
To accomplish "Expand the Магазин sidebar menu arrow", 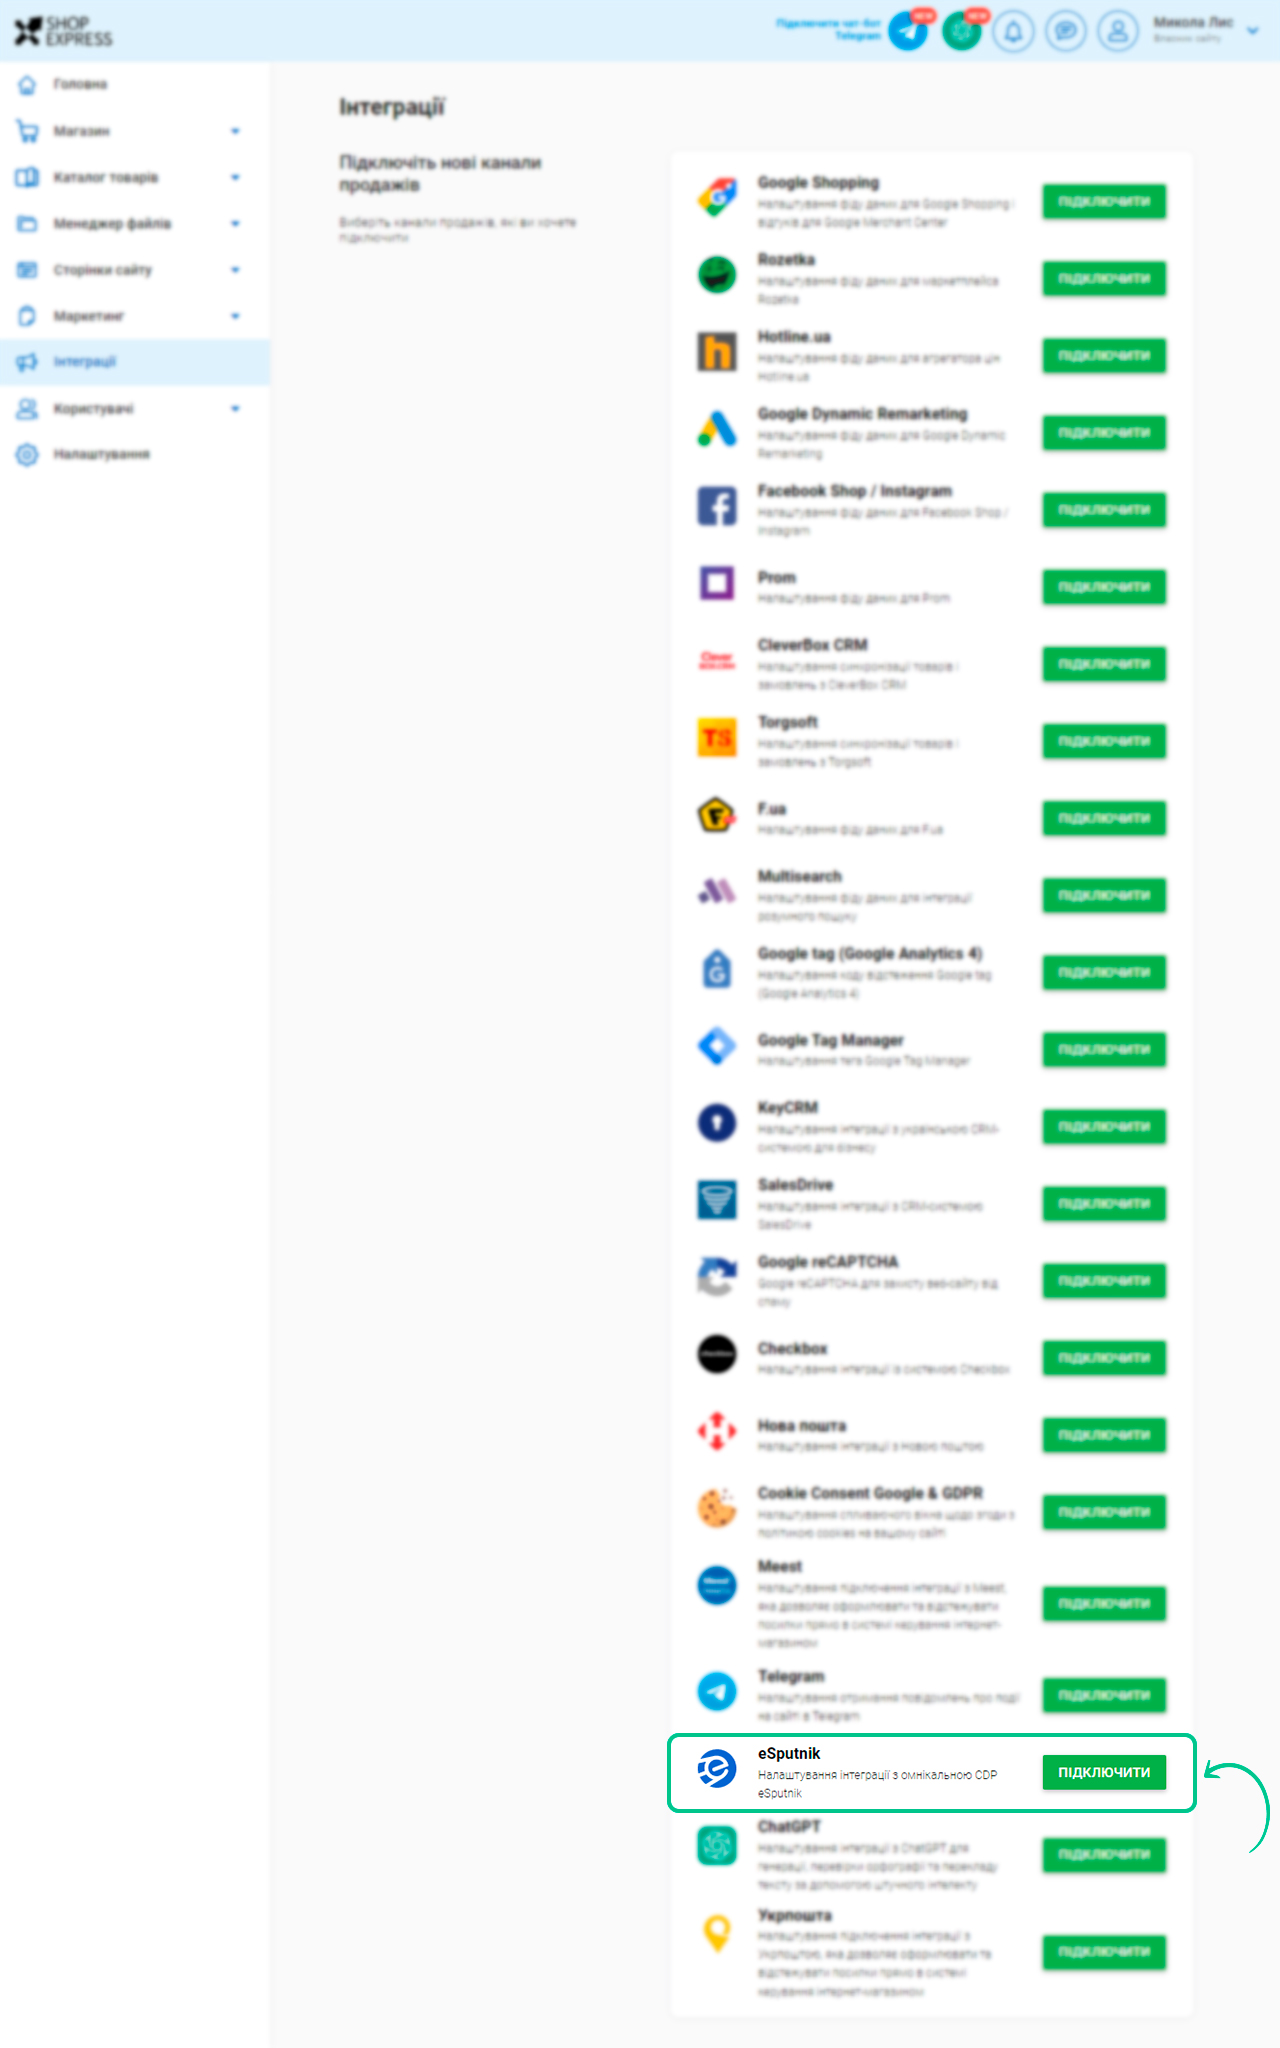I will click(235, 131).
